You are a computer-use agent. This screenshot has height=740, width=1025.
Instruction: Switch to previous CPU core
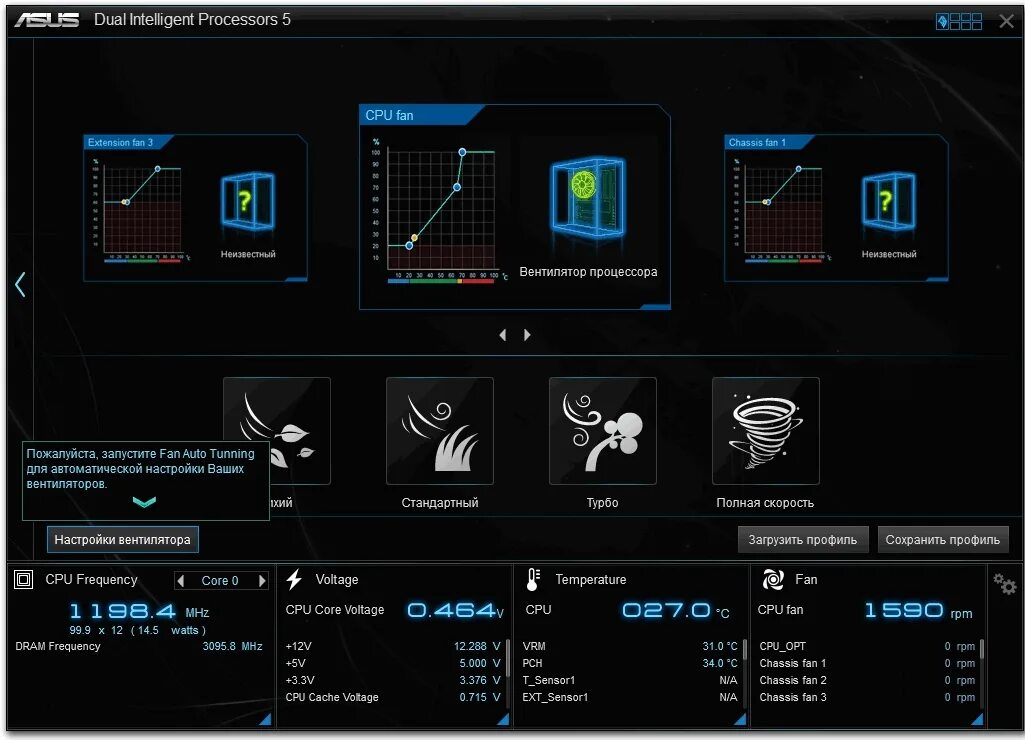pyautogui.click(x=181, y=580)
